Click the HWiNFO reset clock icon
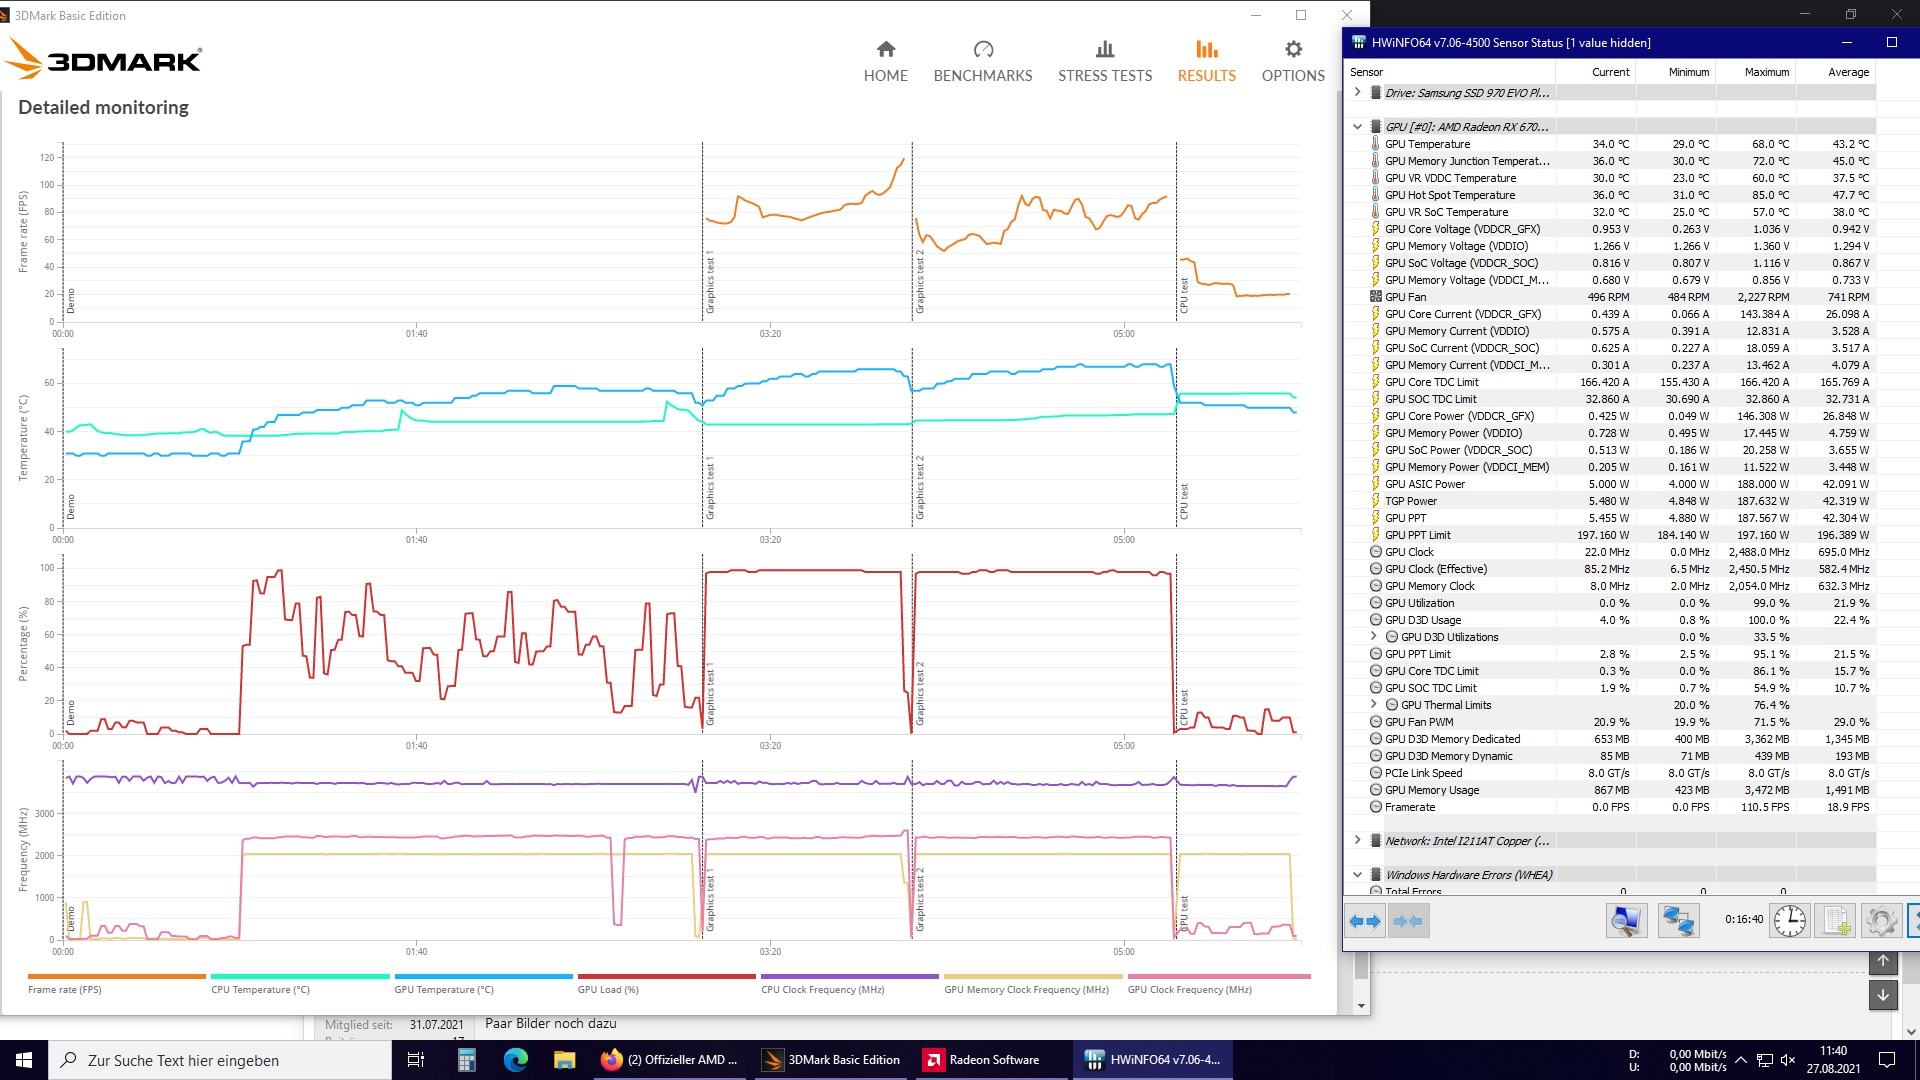This screenshot has height=1080, width=1920. 1789,920
